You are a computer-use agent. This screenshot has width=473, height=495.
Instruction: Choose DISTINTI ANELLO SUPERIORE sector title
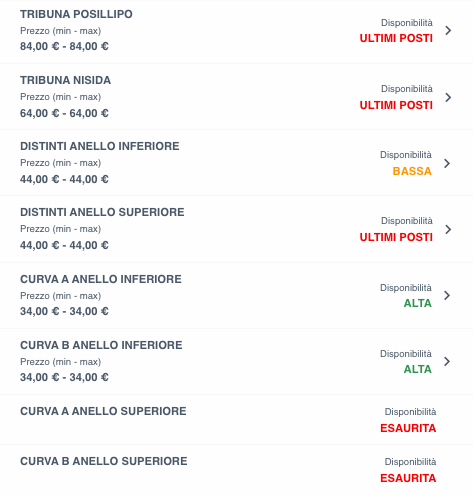click(x=102, y=212)
